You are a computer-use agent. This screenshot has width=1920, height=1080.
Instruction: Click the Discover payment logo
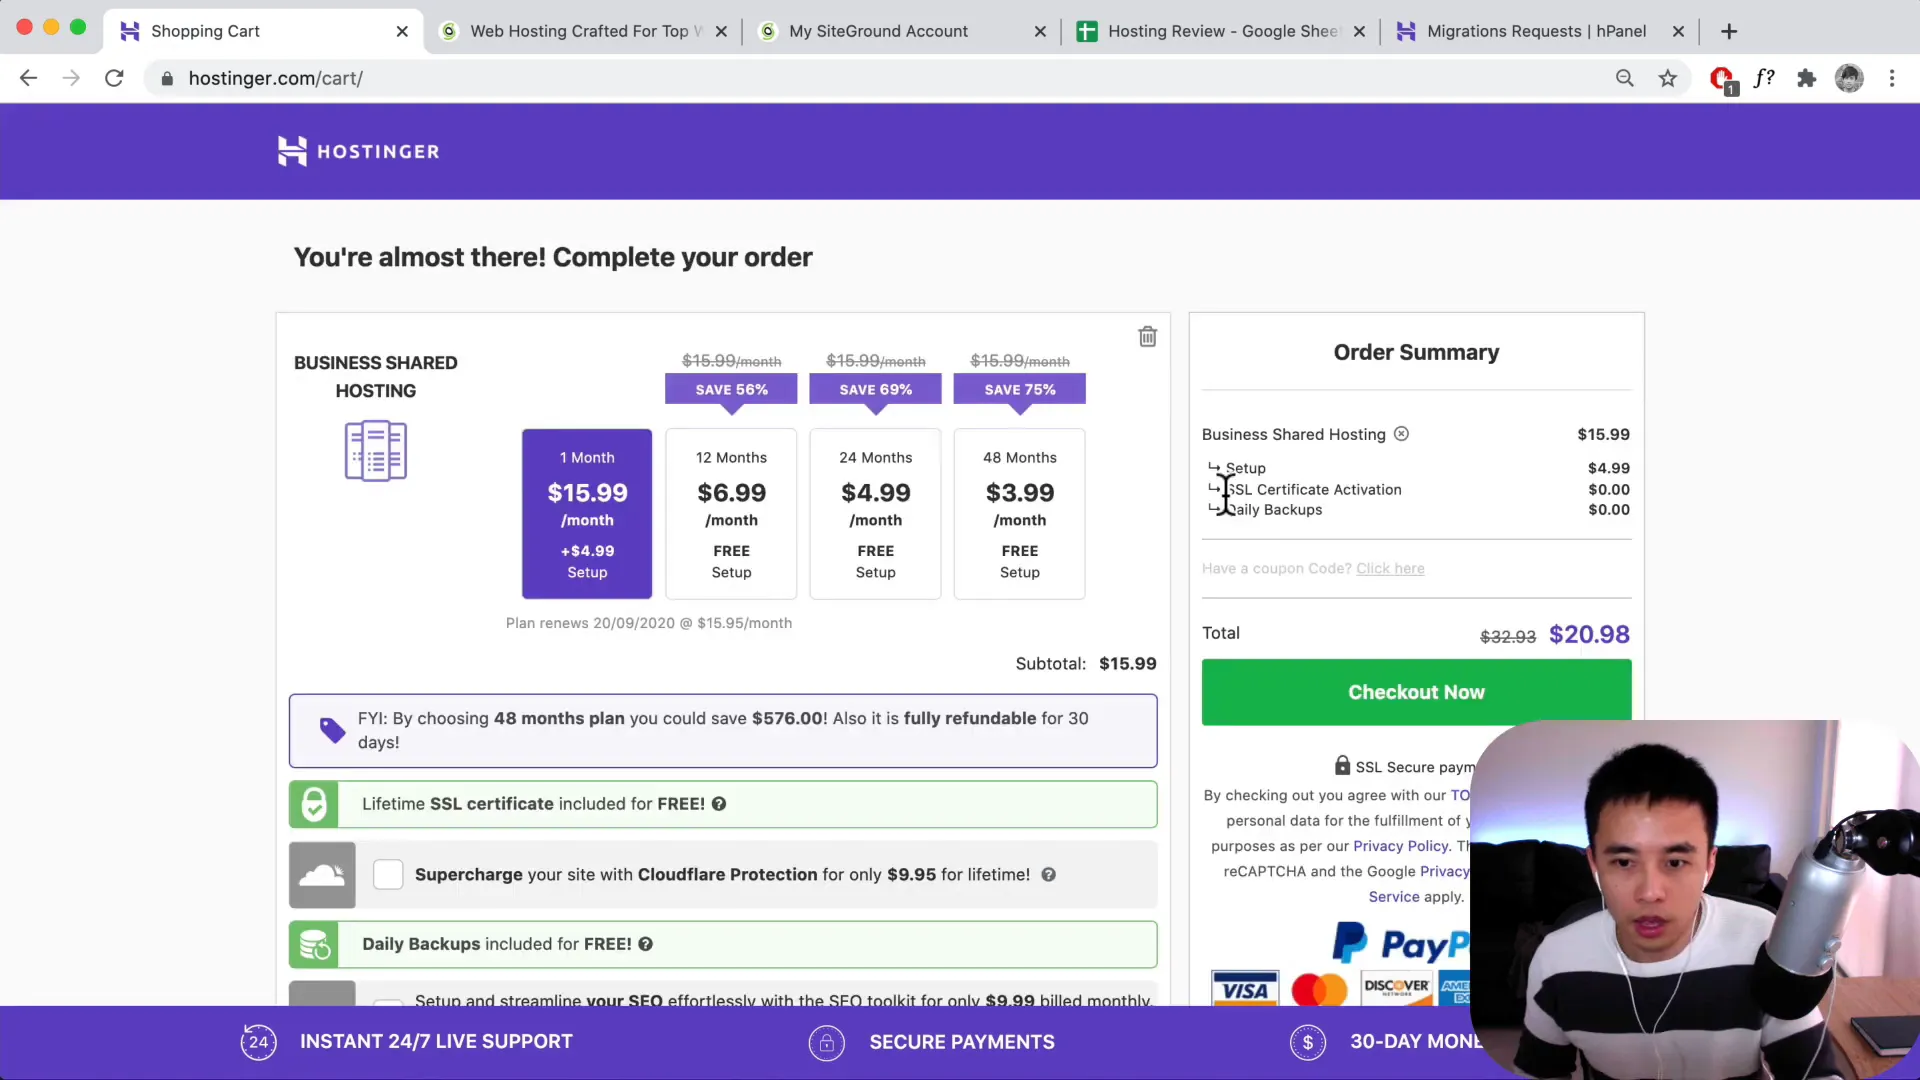tap(1397, 988)
